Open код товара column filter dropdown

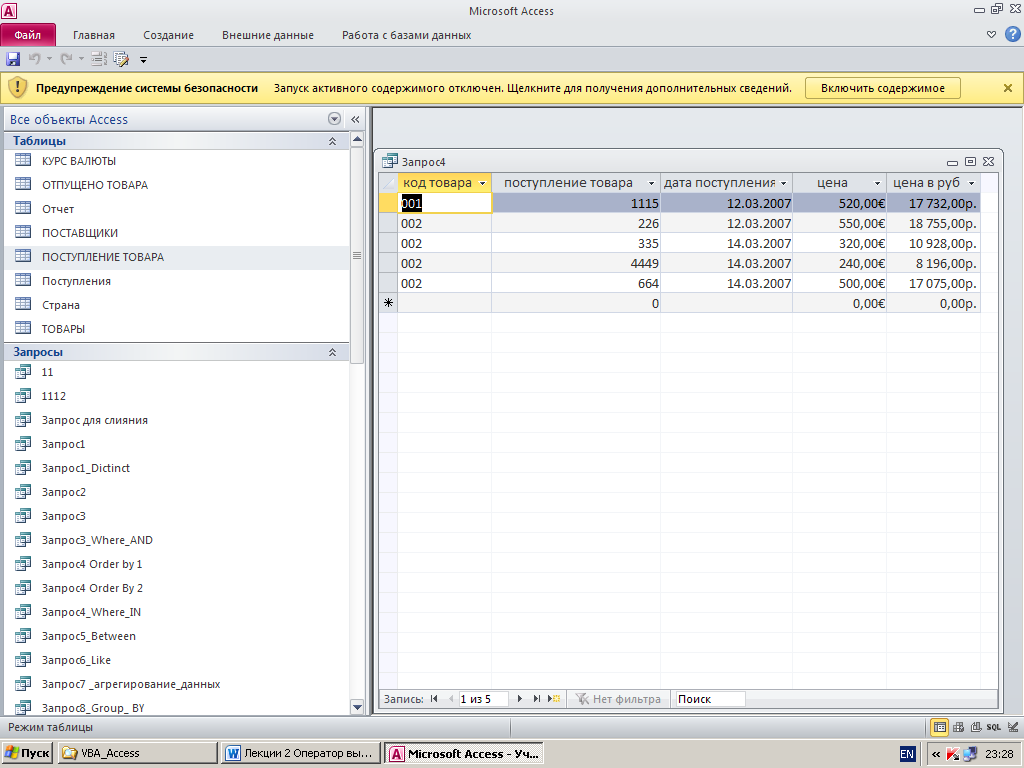point(483,184)
